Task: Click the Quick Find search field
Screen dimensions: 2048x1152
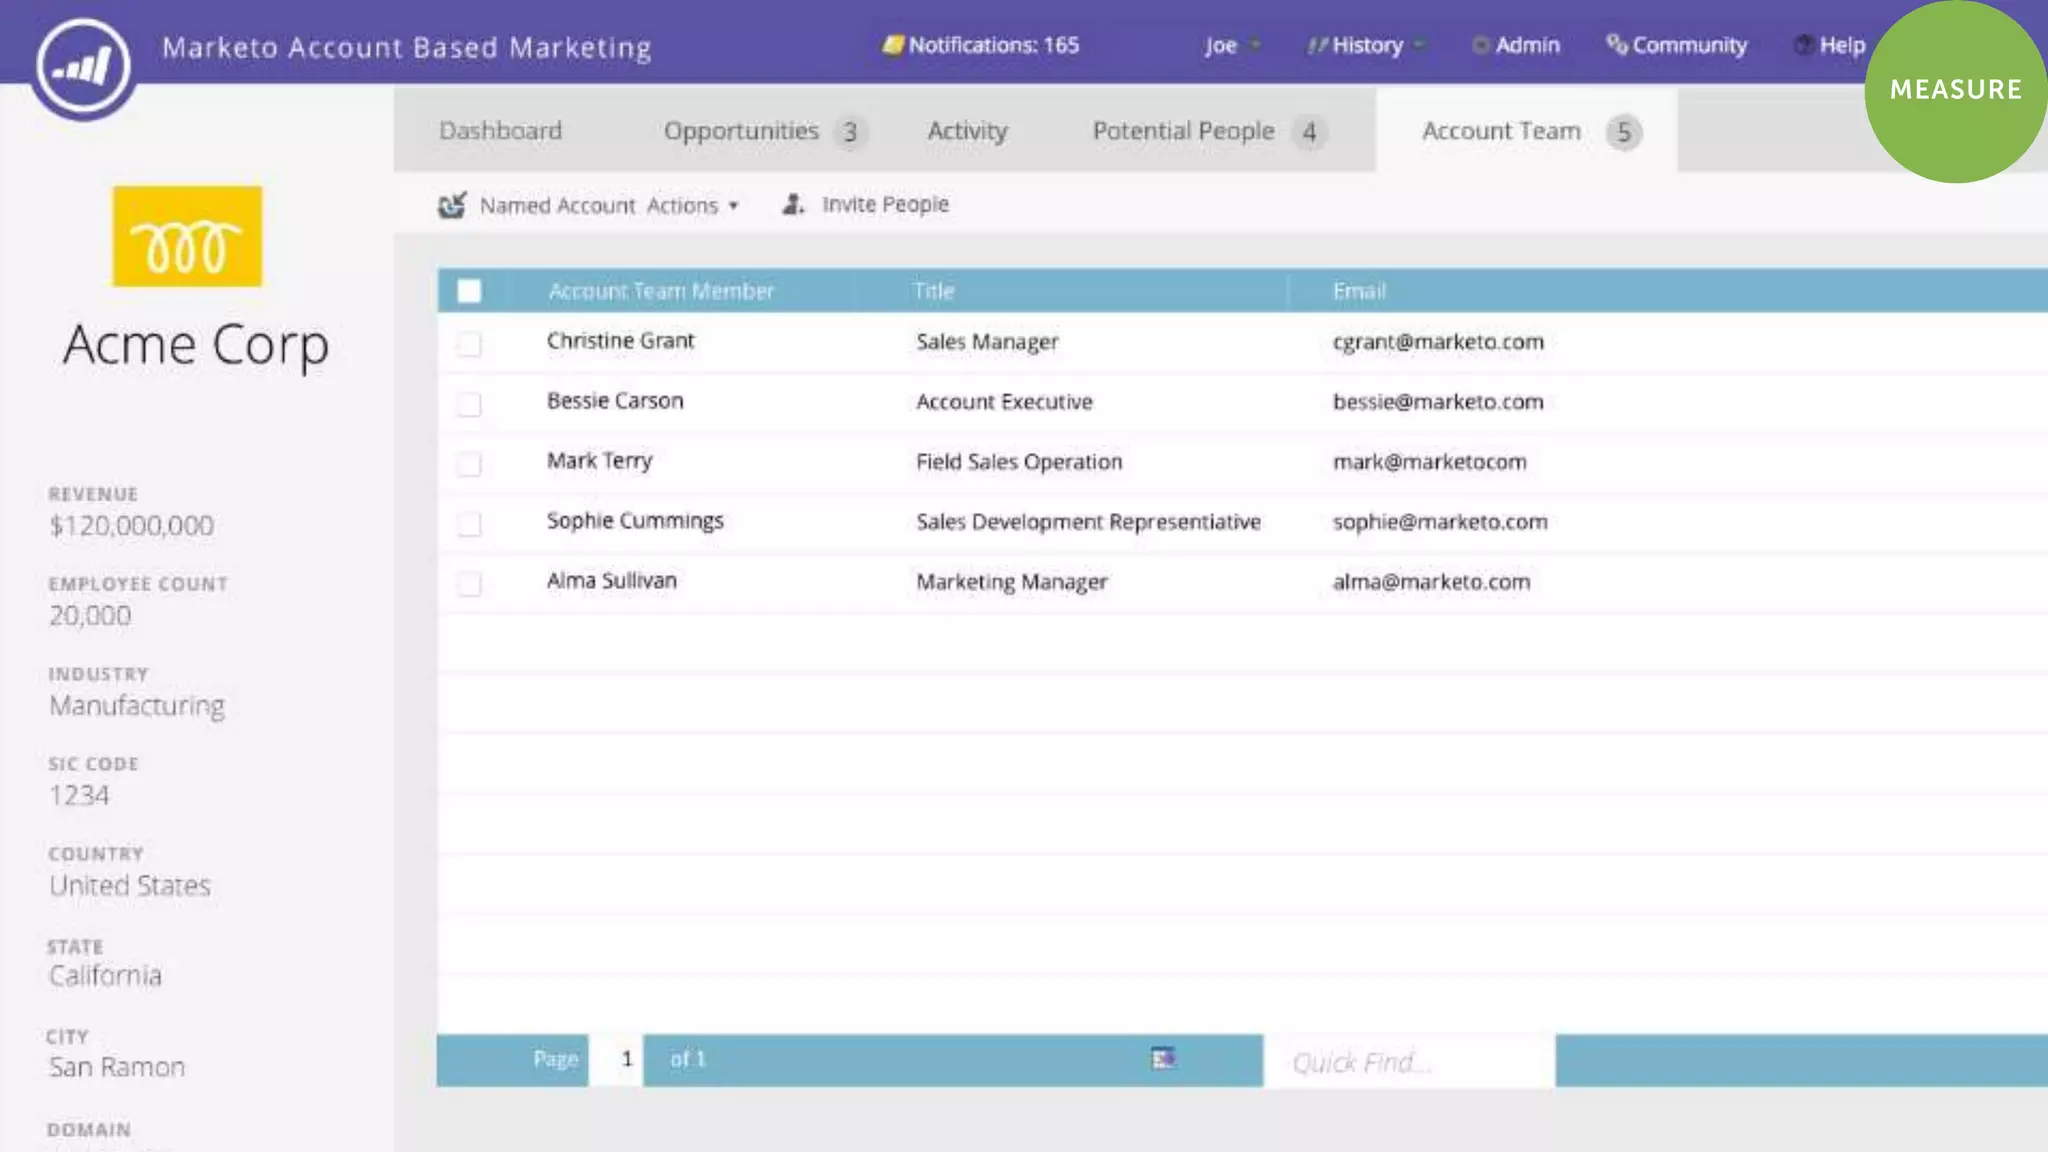Action: tap(1408, 1061)
